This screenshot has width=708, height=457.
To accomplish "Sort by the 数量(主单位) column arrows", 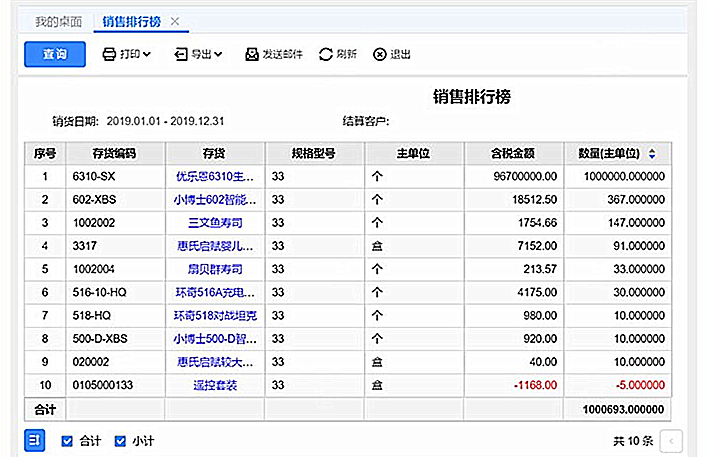I will click(652, 154).
